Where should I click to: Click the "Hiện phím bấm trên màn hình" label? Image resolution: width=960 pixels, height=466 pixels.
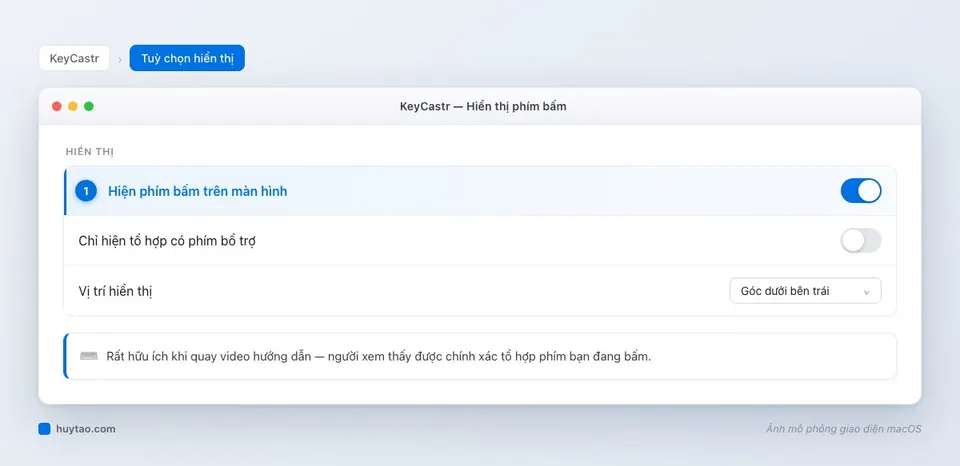(x=198, y=191)
